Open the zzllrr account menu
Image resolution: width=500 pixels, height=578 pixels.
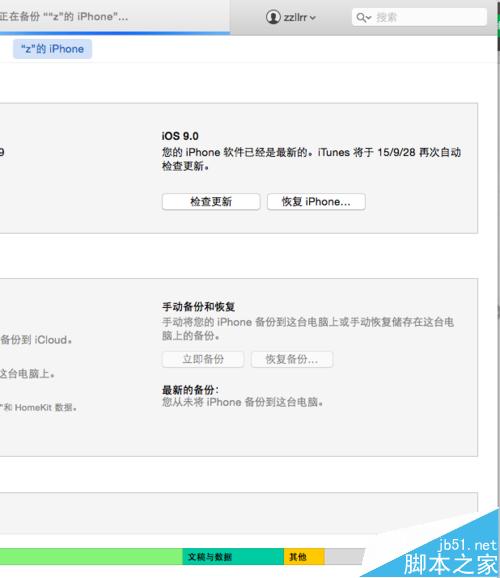(291, 17)
